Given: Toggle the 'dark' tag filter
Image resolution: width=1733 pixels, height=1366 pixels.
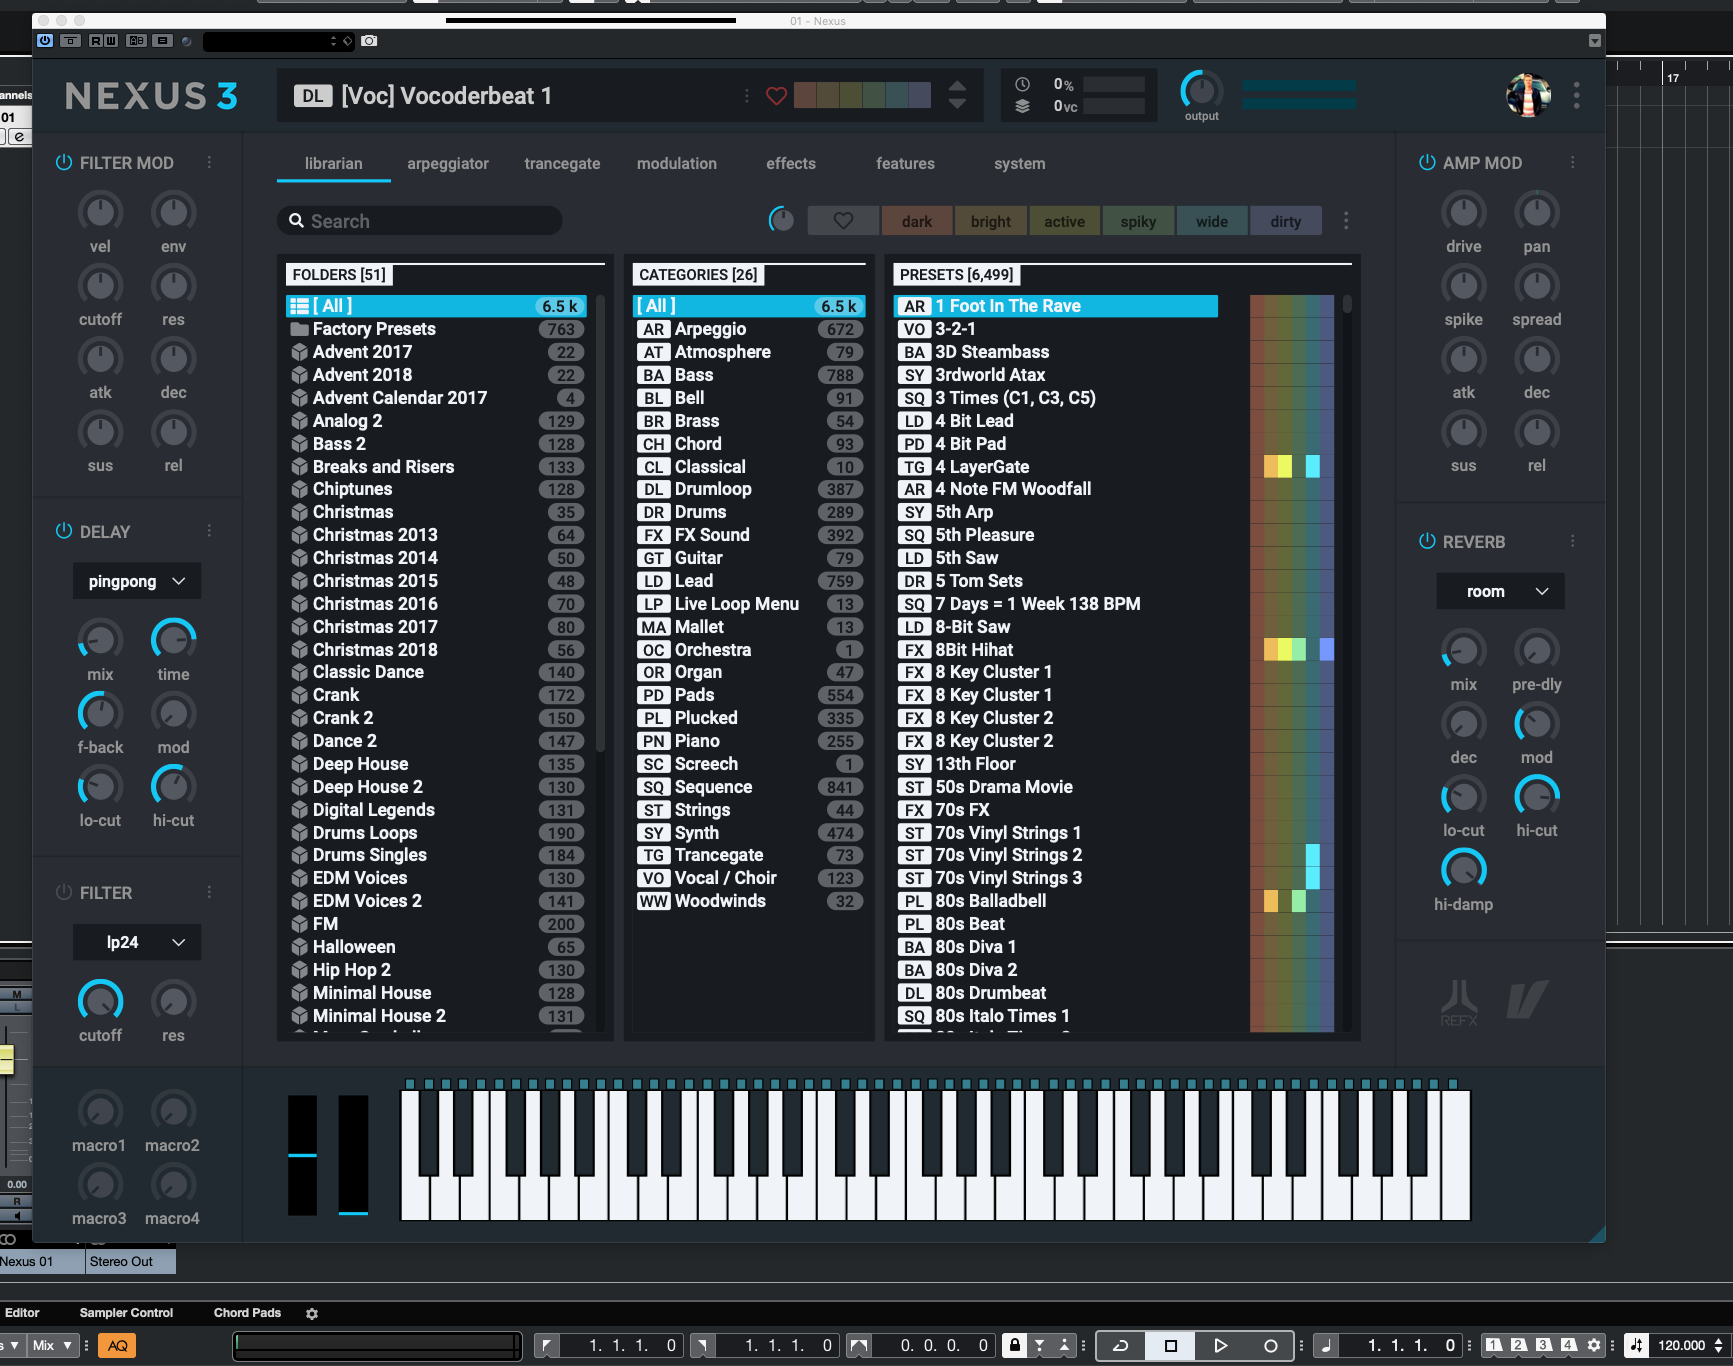Looking at the screenshot, I should (916, 221).
